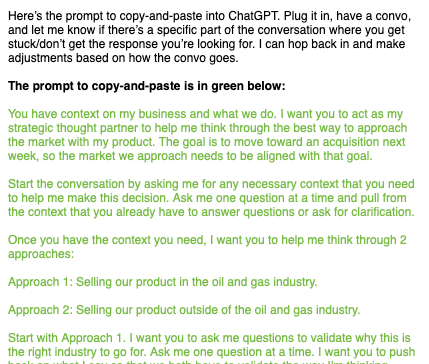The height and width of the screenshot is (364, 429).
Task: Click the "Approach 2:" label in the green text
Action: tap(40, 310)
